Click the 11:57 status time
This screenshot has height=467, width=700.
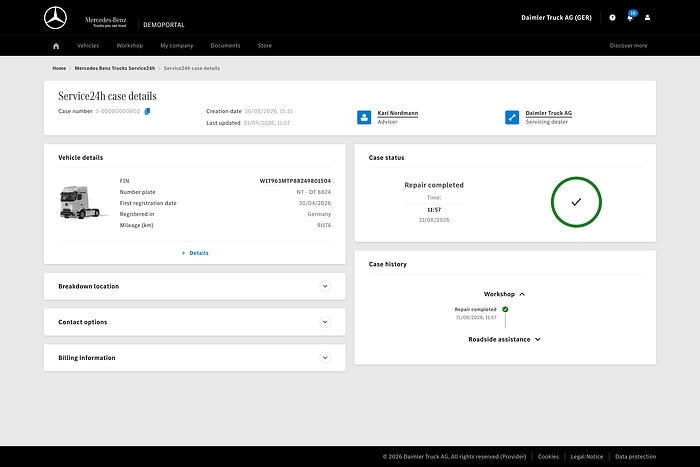434,210
